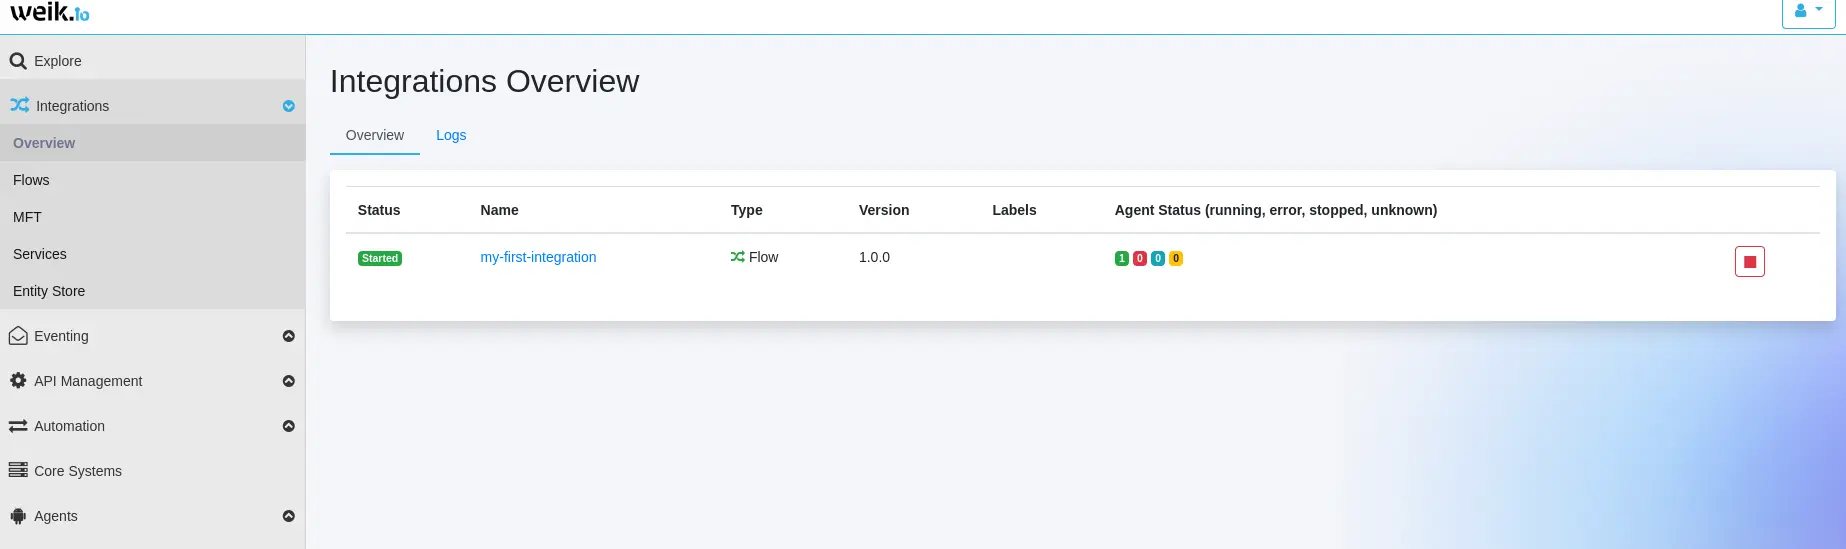This screenshot has width=1846, height=549.
Task: Expand the API Management section chevron
Action: click(x=289, y=381)
